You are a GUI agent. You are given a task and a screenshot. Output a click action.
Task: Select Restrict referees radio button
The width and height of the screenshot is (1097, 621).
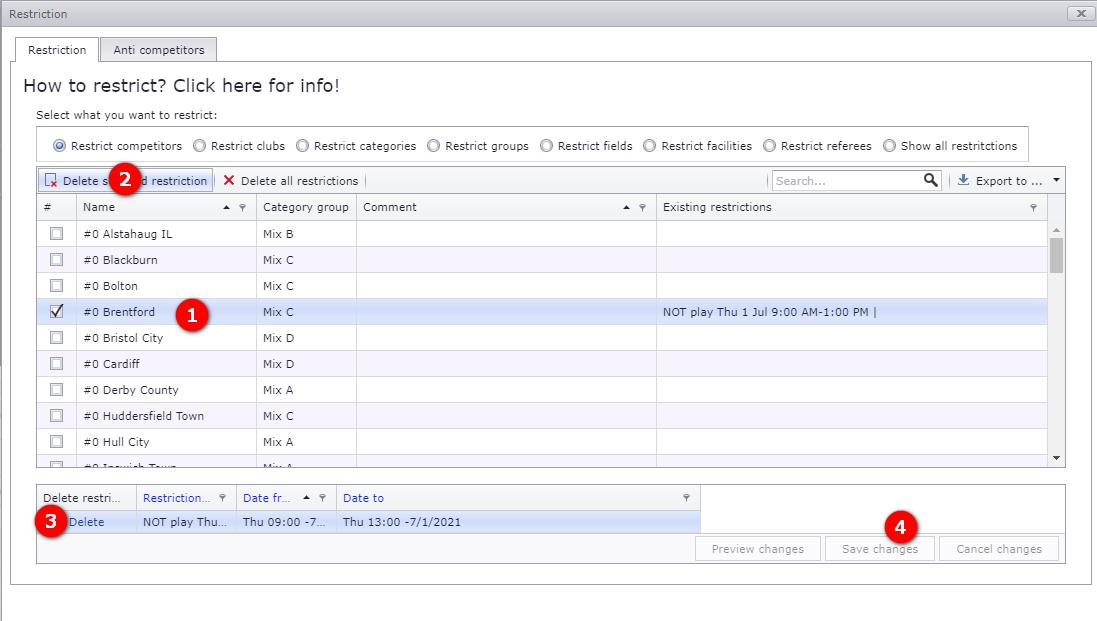(770, 145)
